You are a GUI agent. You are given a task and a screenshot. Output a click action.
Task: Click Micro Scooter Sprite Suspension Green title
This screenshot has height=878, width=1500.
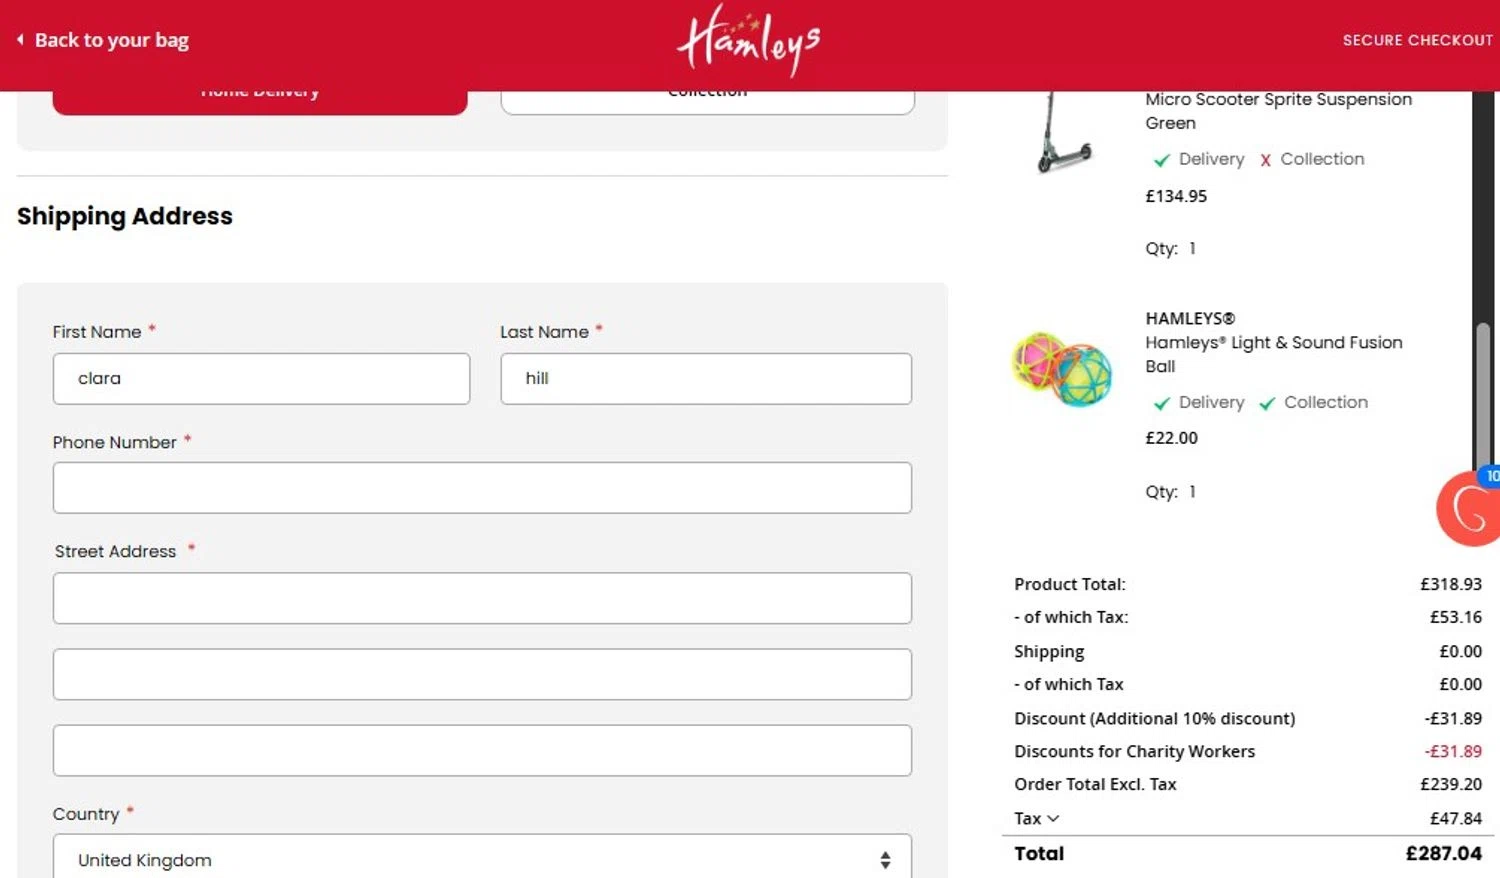pyautogui.click(x=1279, y=111)
